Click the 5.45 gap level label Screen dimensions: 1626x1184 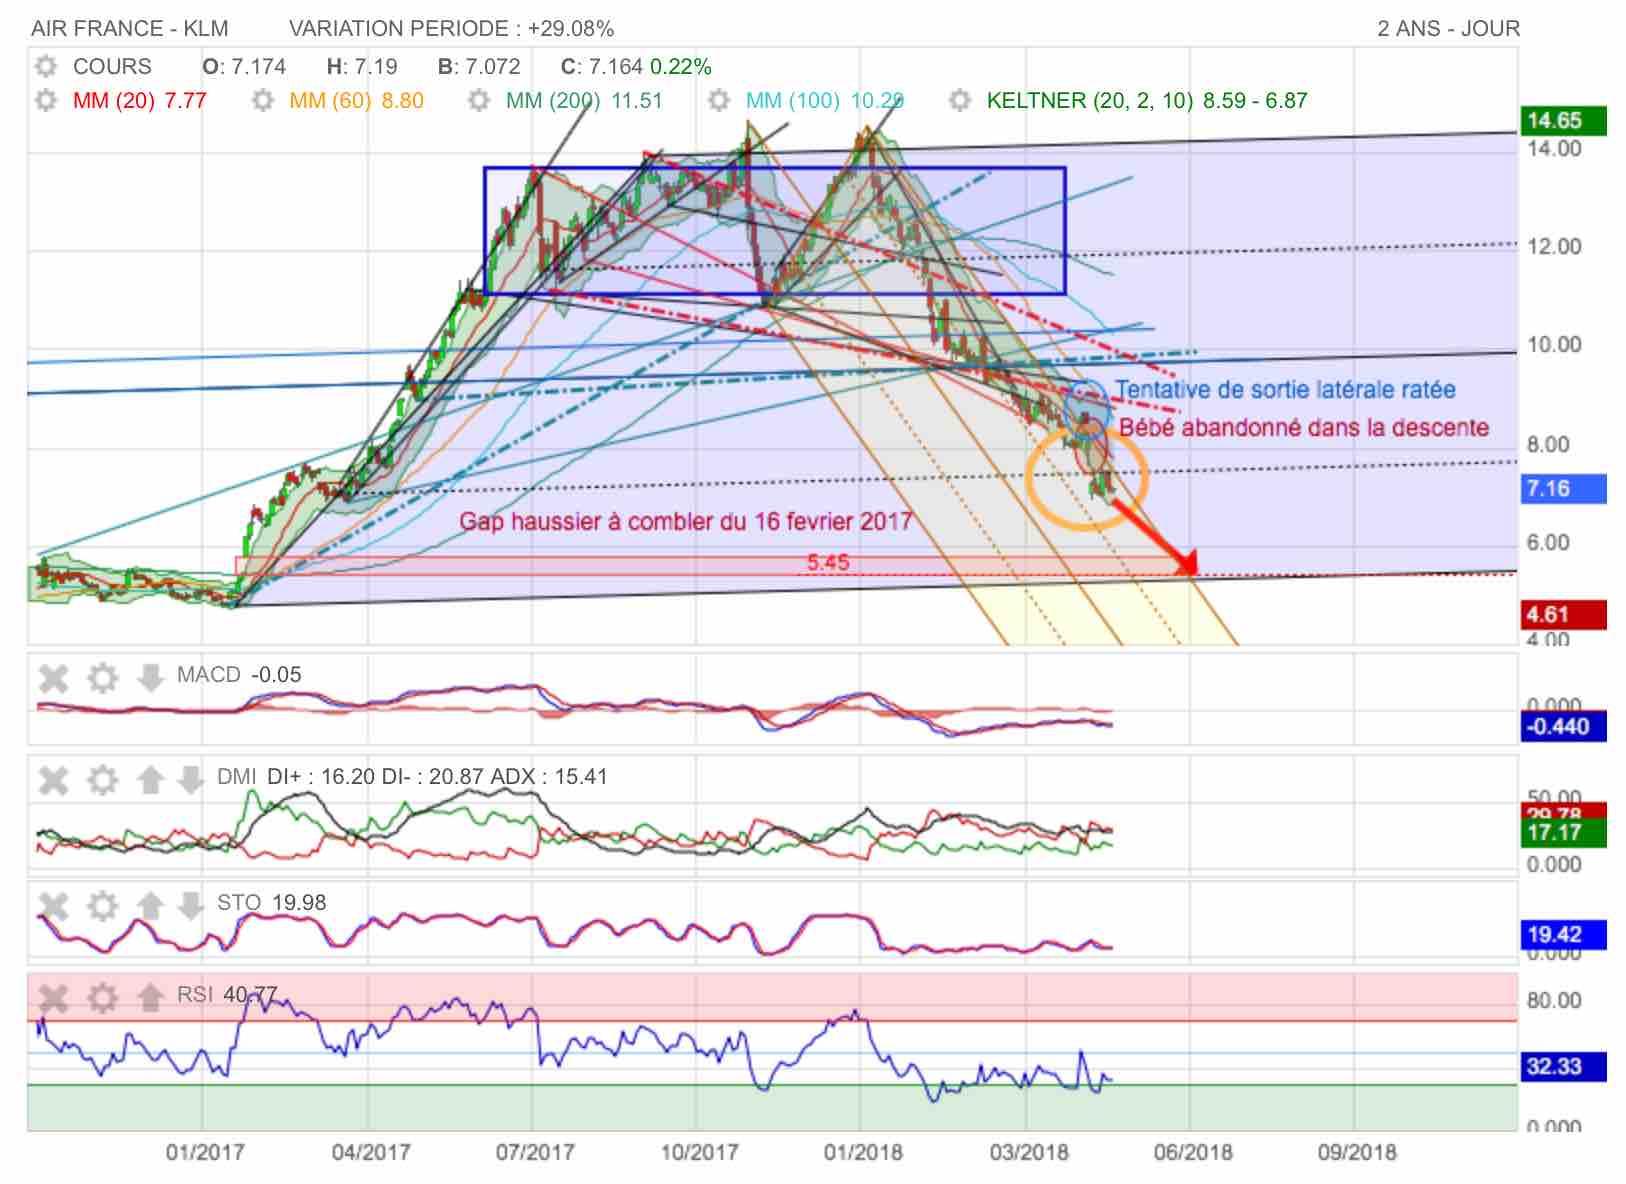pos(828,563)
